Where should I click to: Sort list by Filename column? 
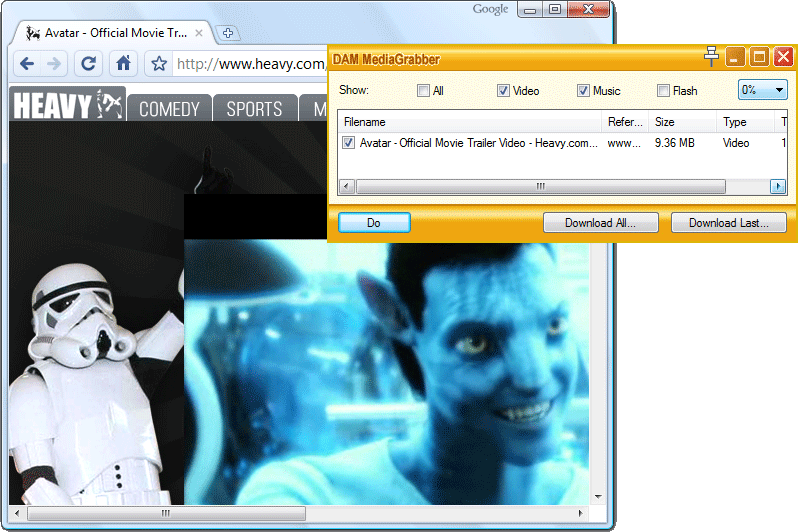[x=470, y=122]
